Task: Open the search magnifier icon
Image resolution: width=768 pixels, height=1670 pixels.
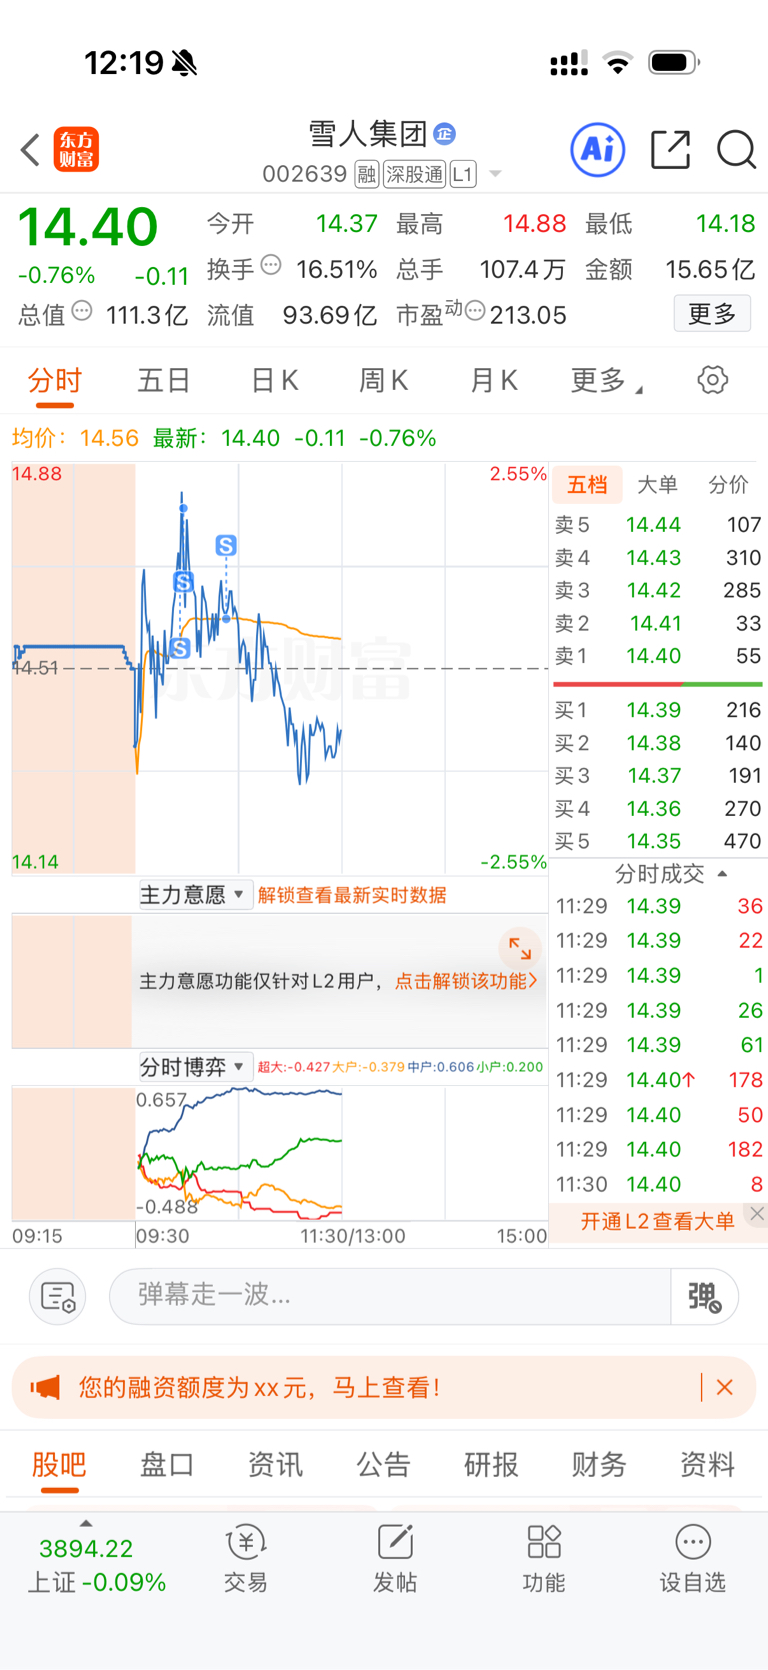Action: click(736, 150)
